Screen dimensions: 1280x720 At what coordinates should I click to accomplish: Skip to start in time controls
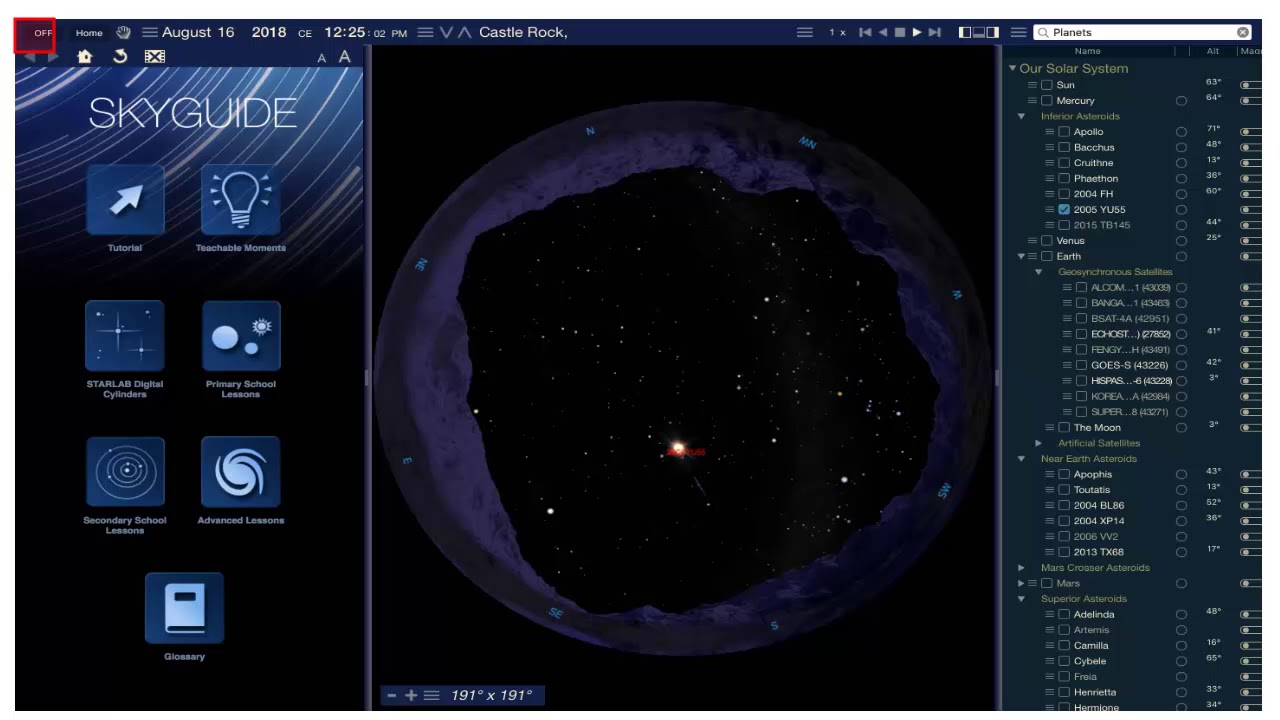pyautogui.click(x=865, y=32)
